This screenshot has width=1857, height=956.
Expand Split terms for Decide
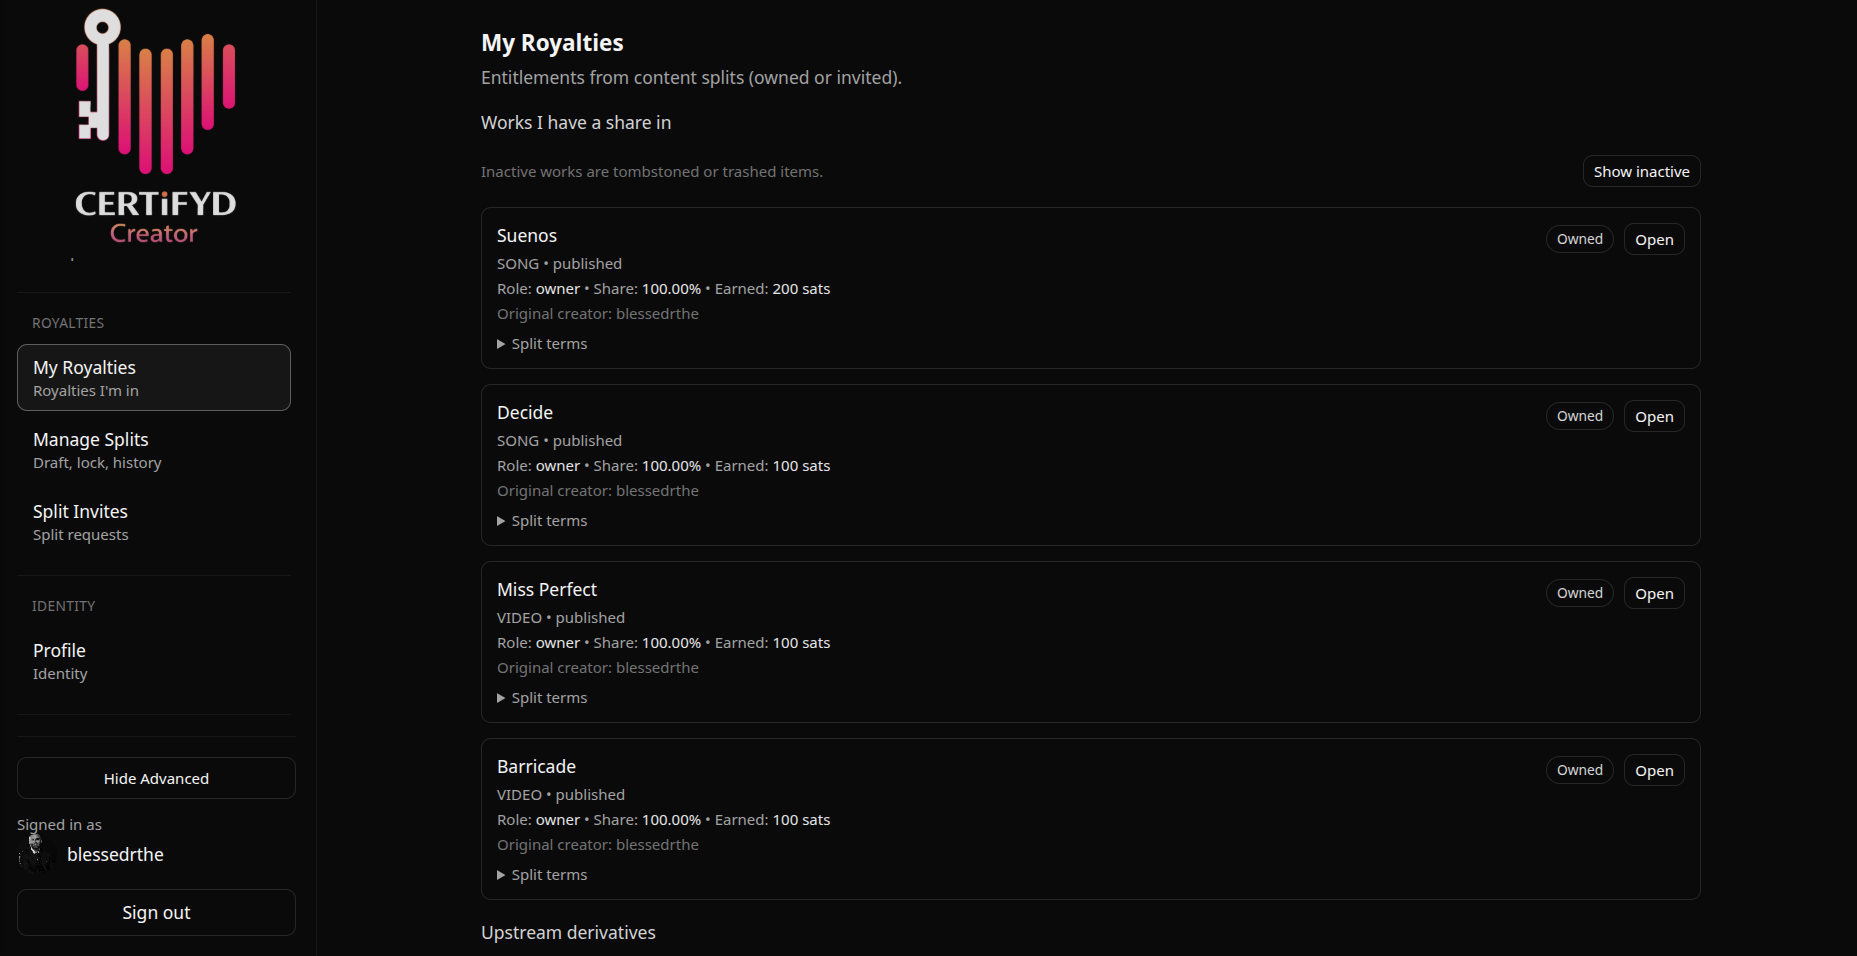(541, 520)
